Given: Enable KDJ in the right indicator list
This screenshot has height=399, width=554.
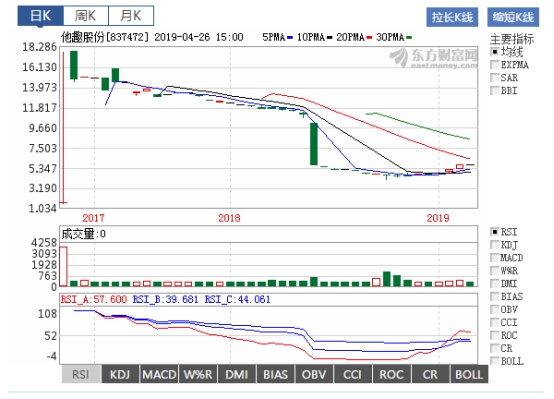Looking at the screenshot, I should [x=495, y=245].
